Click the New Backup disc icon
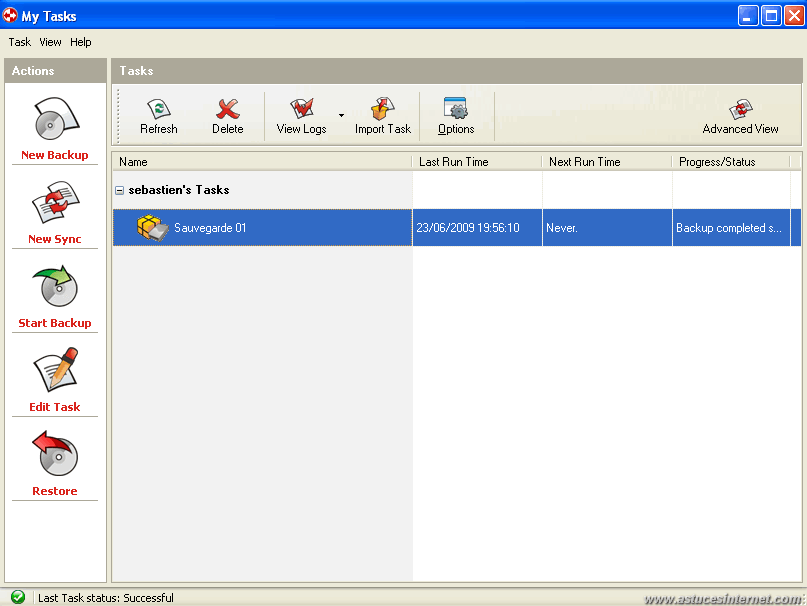 [x=57, y=119]
